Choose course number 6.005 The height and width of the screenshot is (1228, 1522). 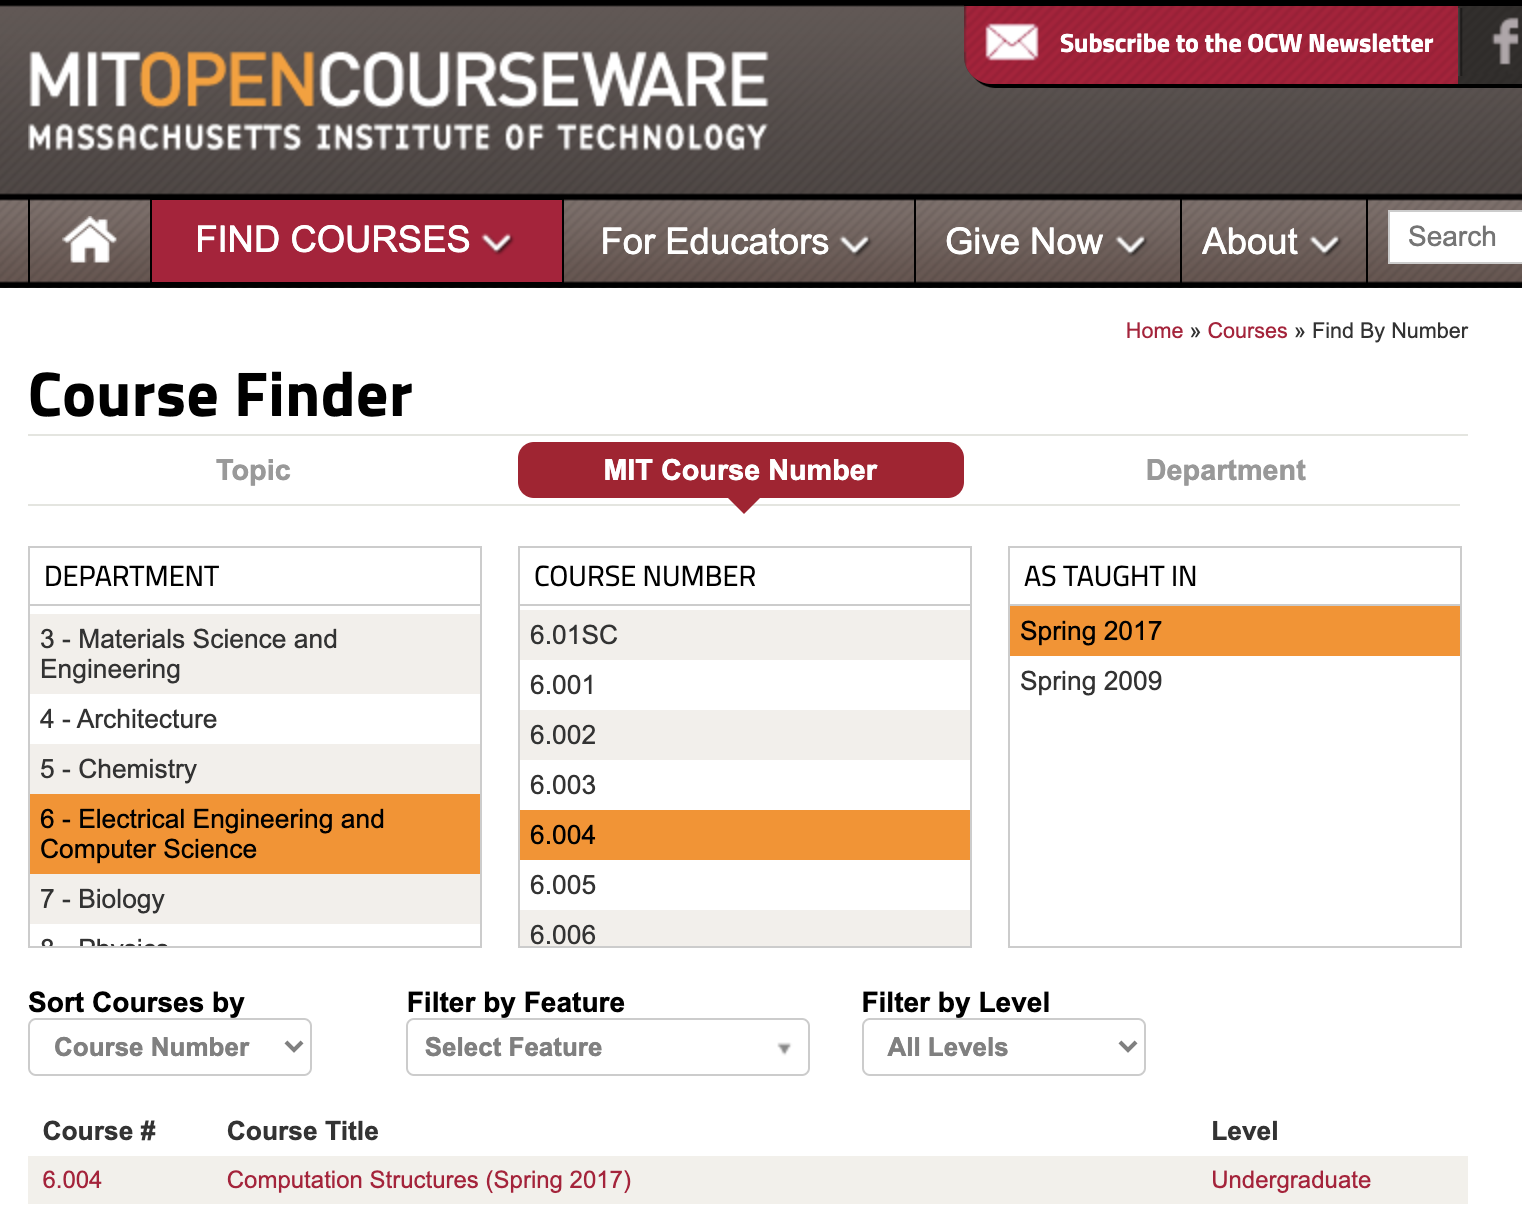pos(745,885)
